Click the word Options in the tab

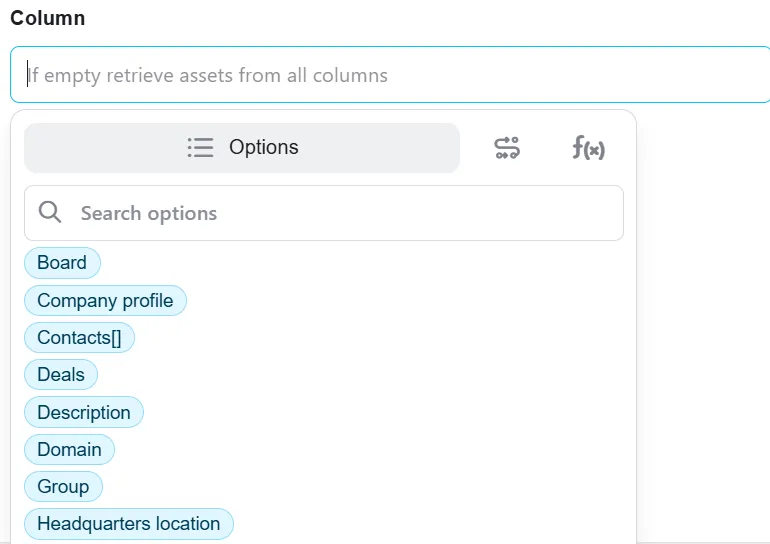[264, 147]
